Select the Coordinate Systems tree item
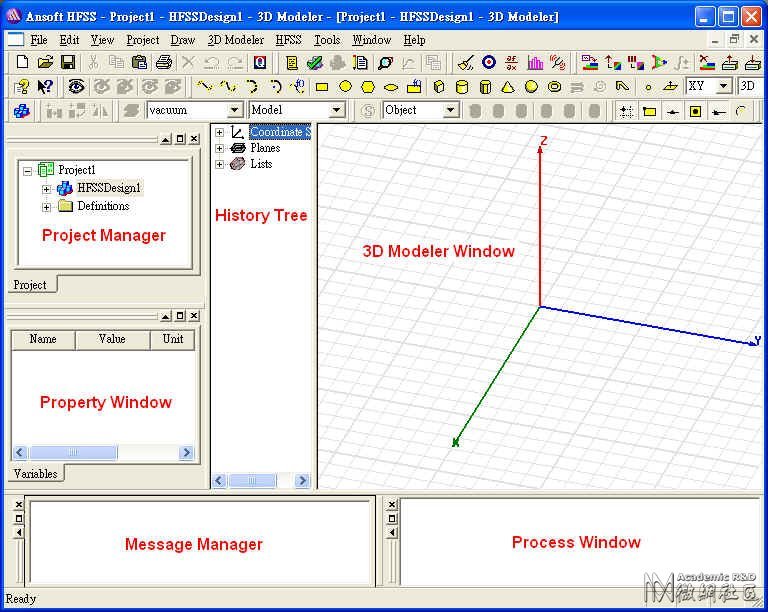 tap(280, 132)
